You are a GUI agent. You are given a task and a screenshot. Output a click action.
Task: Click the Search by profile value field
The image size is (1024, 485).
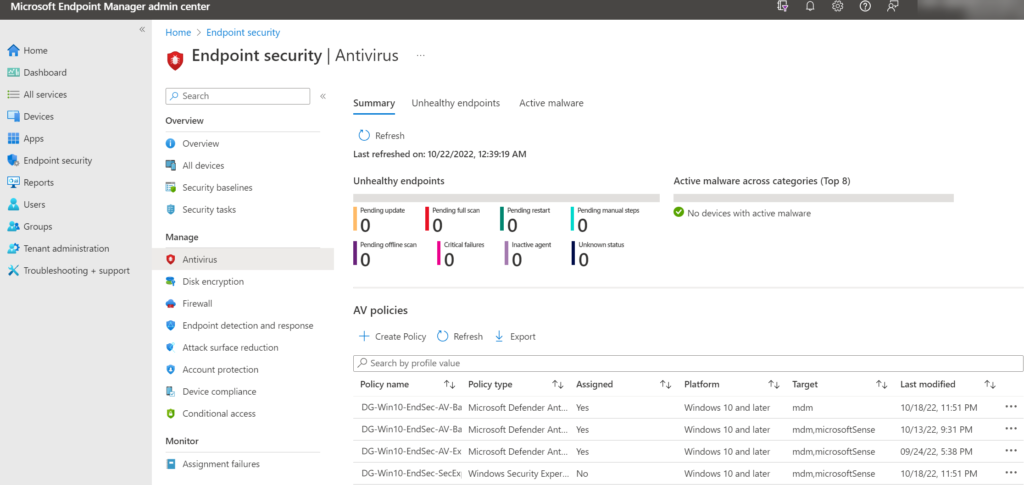688,363
